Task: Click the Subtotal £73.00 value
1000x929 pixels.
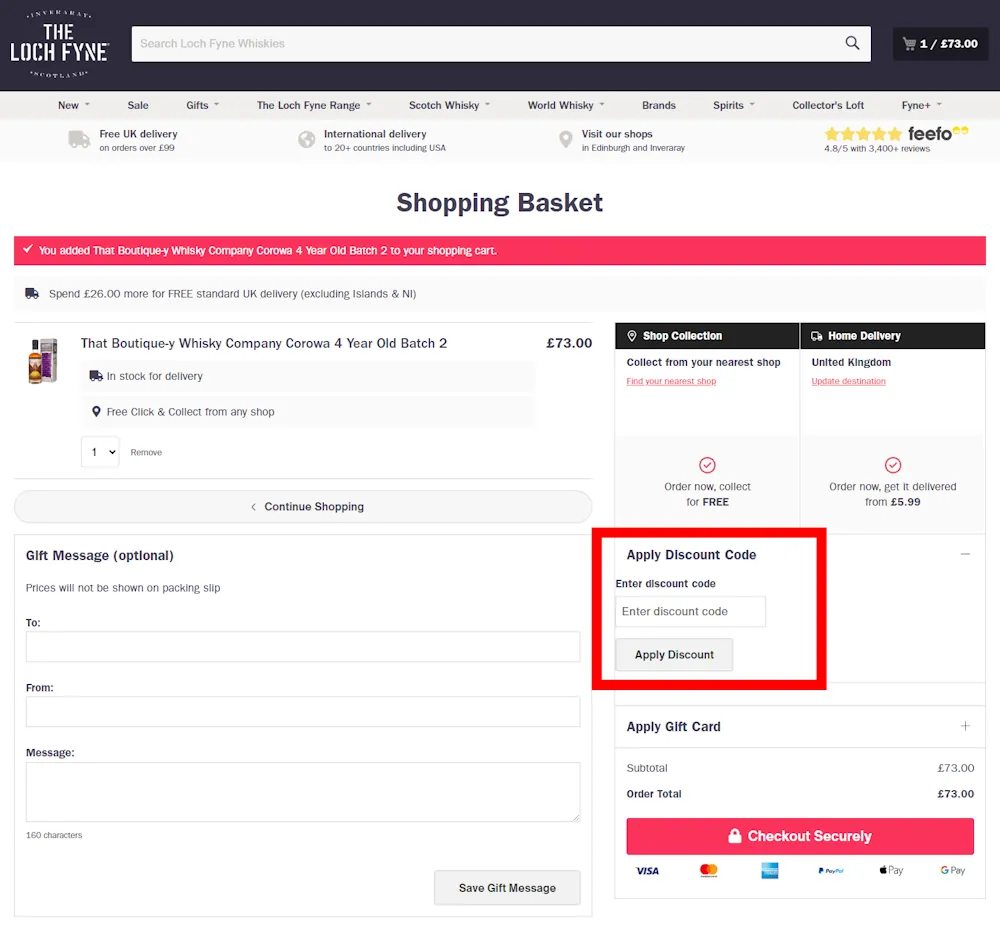Action: (955, 768)
